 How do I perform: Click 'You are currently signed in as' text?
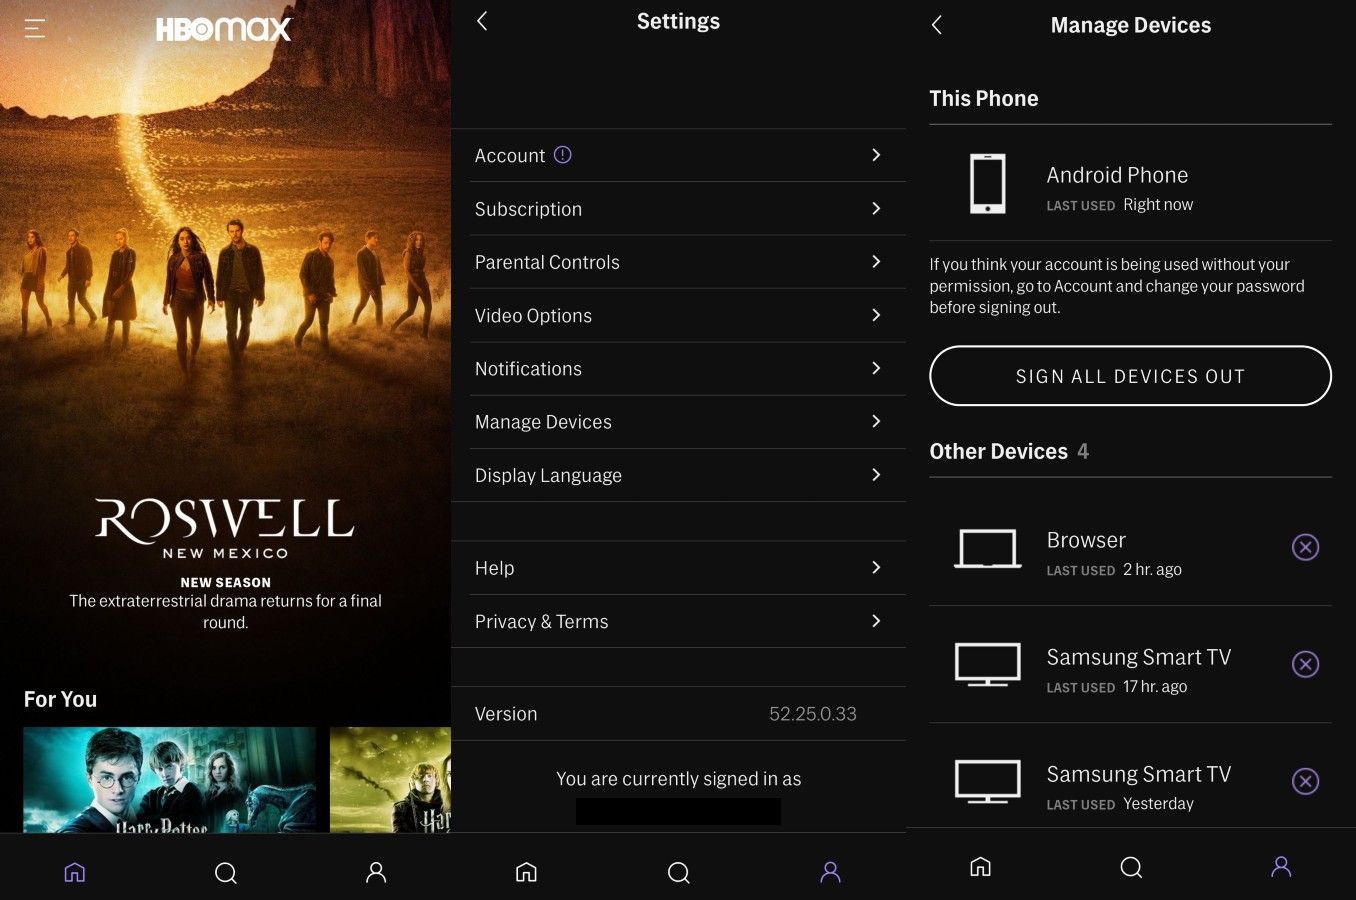click(x=679, y=778)
